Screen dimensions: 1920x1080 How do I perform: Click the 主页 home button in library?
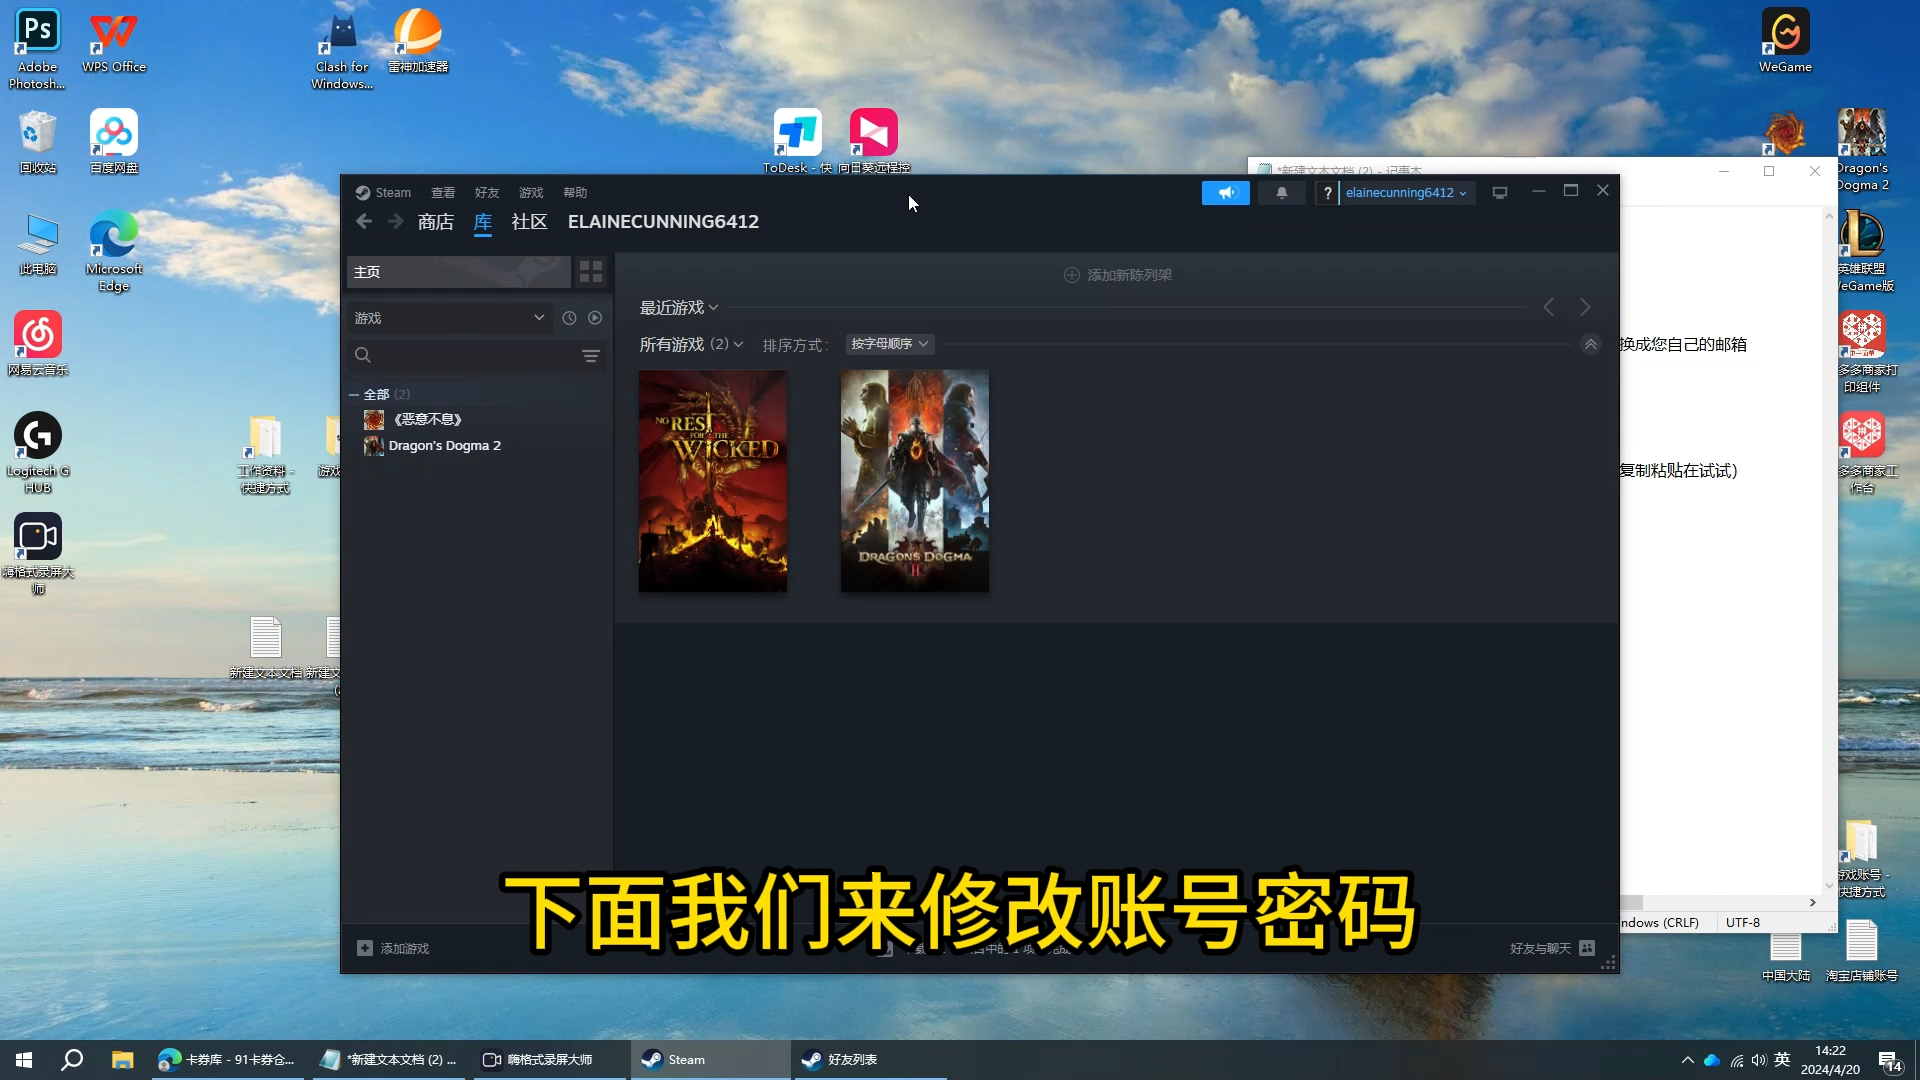458,272
